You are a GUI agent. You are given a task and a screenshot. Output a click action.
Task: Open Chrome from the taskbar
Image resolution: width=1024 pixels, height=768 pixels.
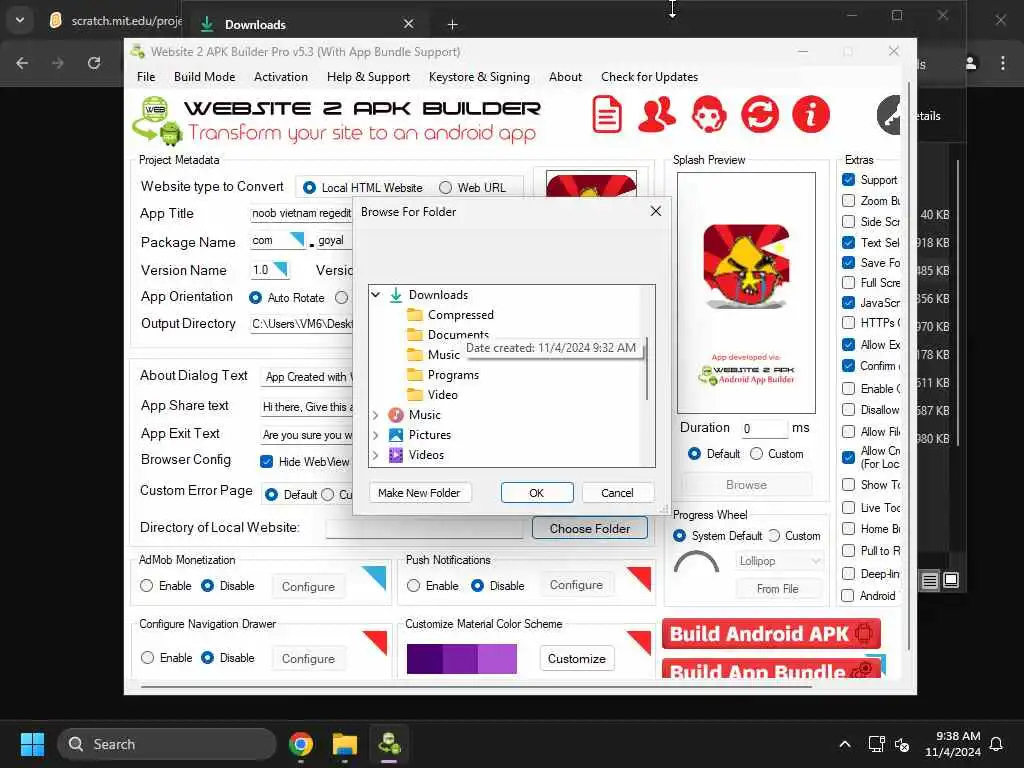pyautogui.click(x=301, y=744)
